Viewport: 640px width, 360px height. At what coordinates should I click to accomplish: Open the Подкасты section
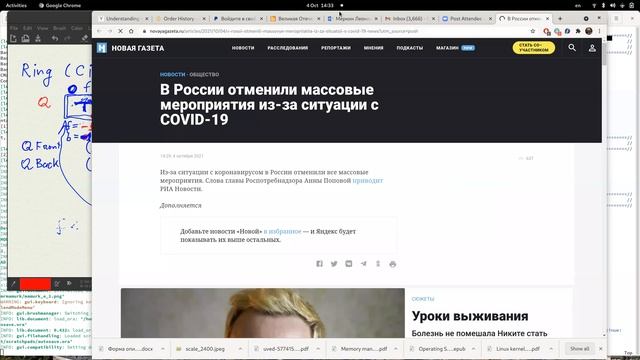(409, 48)
